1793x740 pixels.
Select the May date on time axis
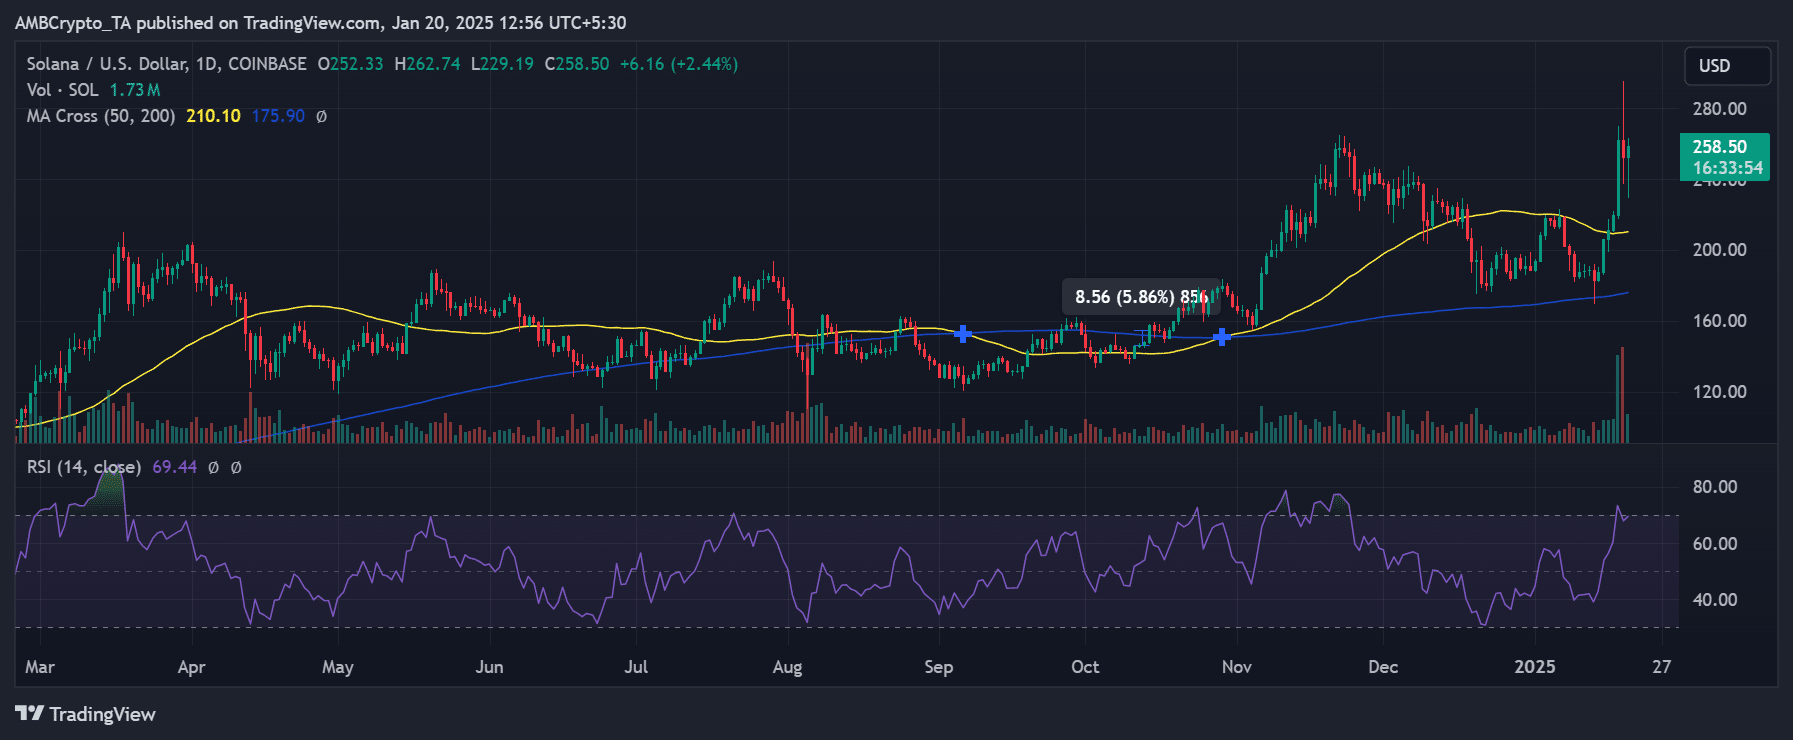click(338, 667)
